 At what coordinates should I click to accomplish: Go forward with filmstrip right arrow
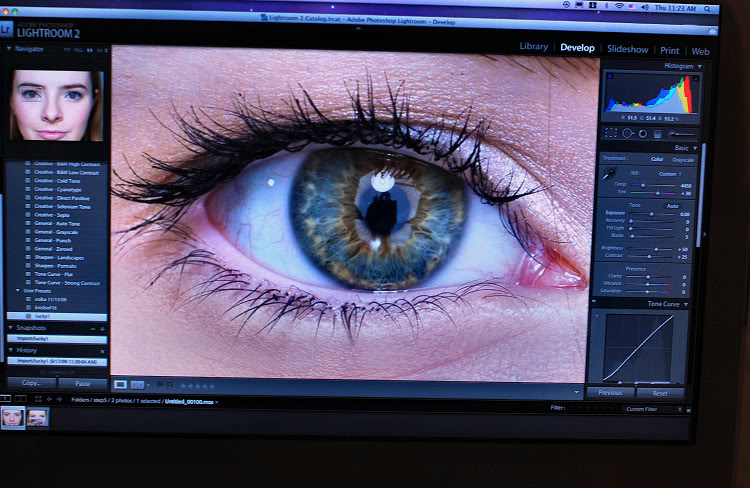pos(59,399)
